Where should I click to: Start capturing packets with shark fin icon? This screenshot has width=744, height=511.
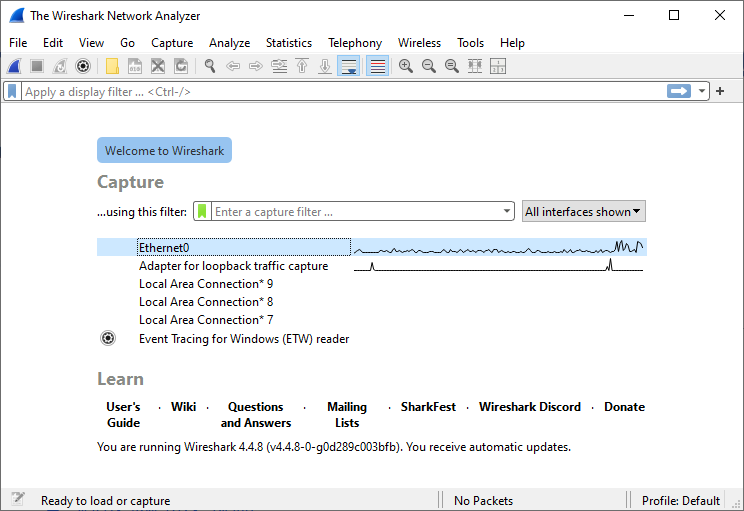[14, 66]
